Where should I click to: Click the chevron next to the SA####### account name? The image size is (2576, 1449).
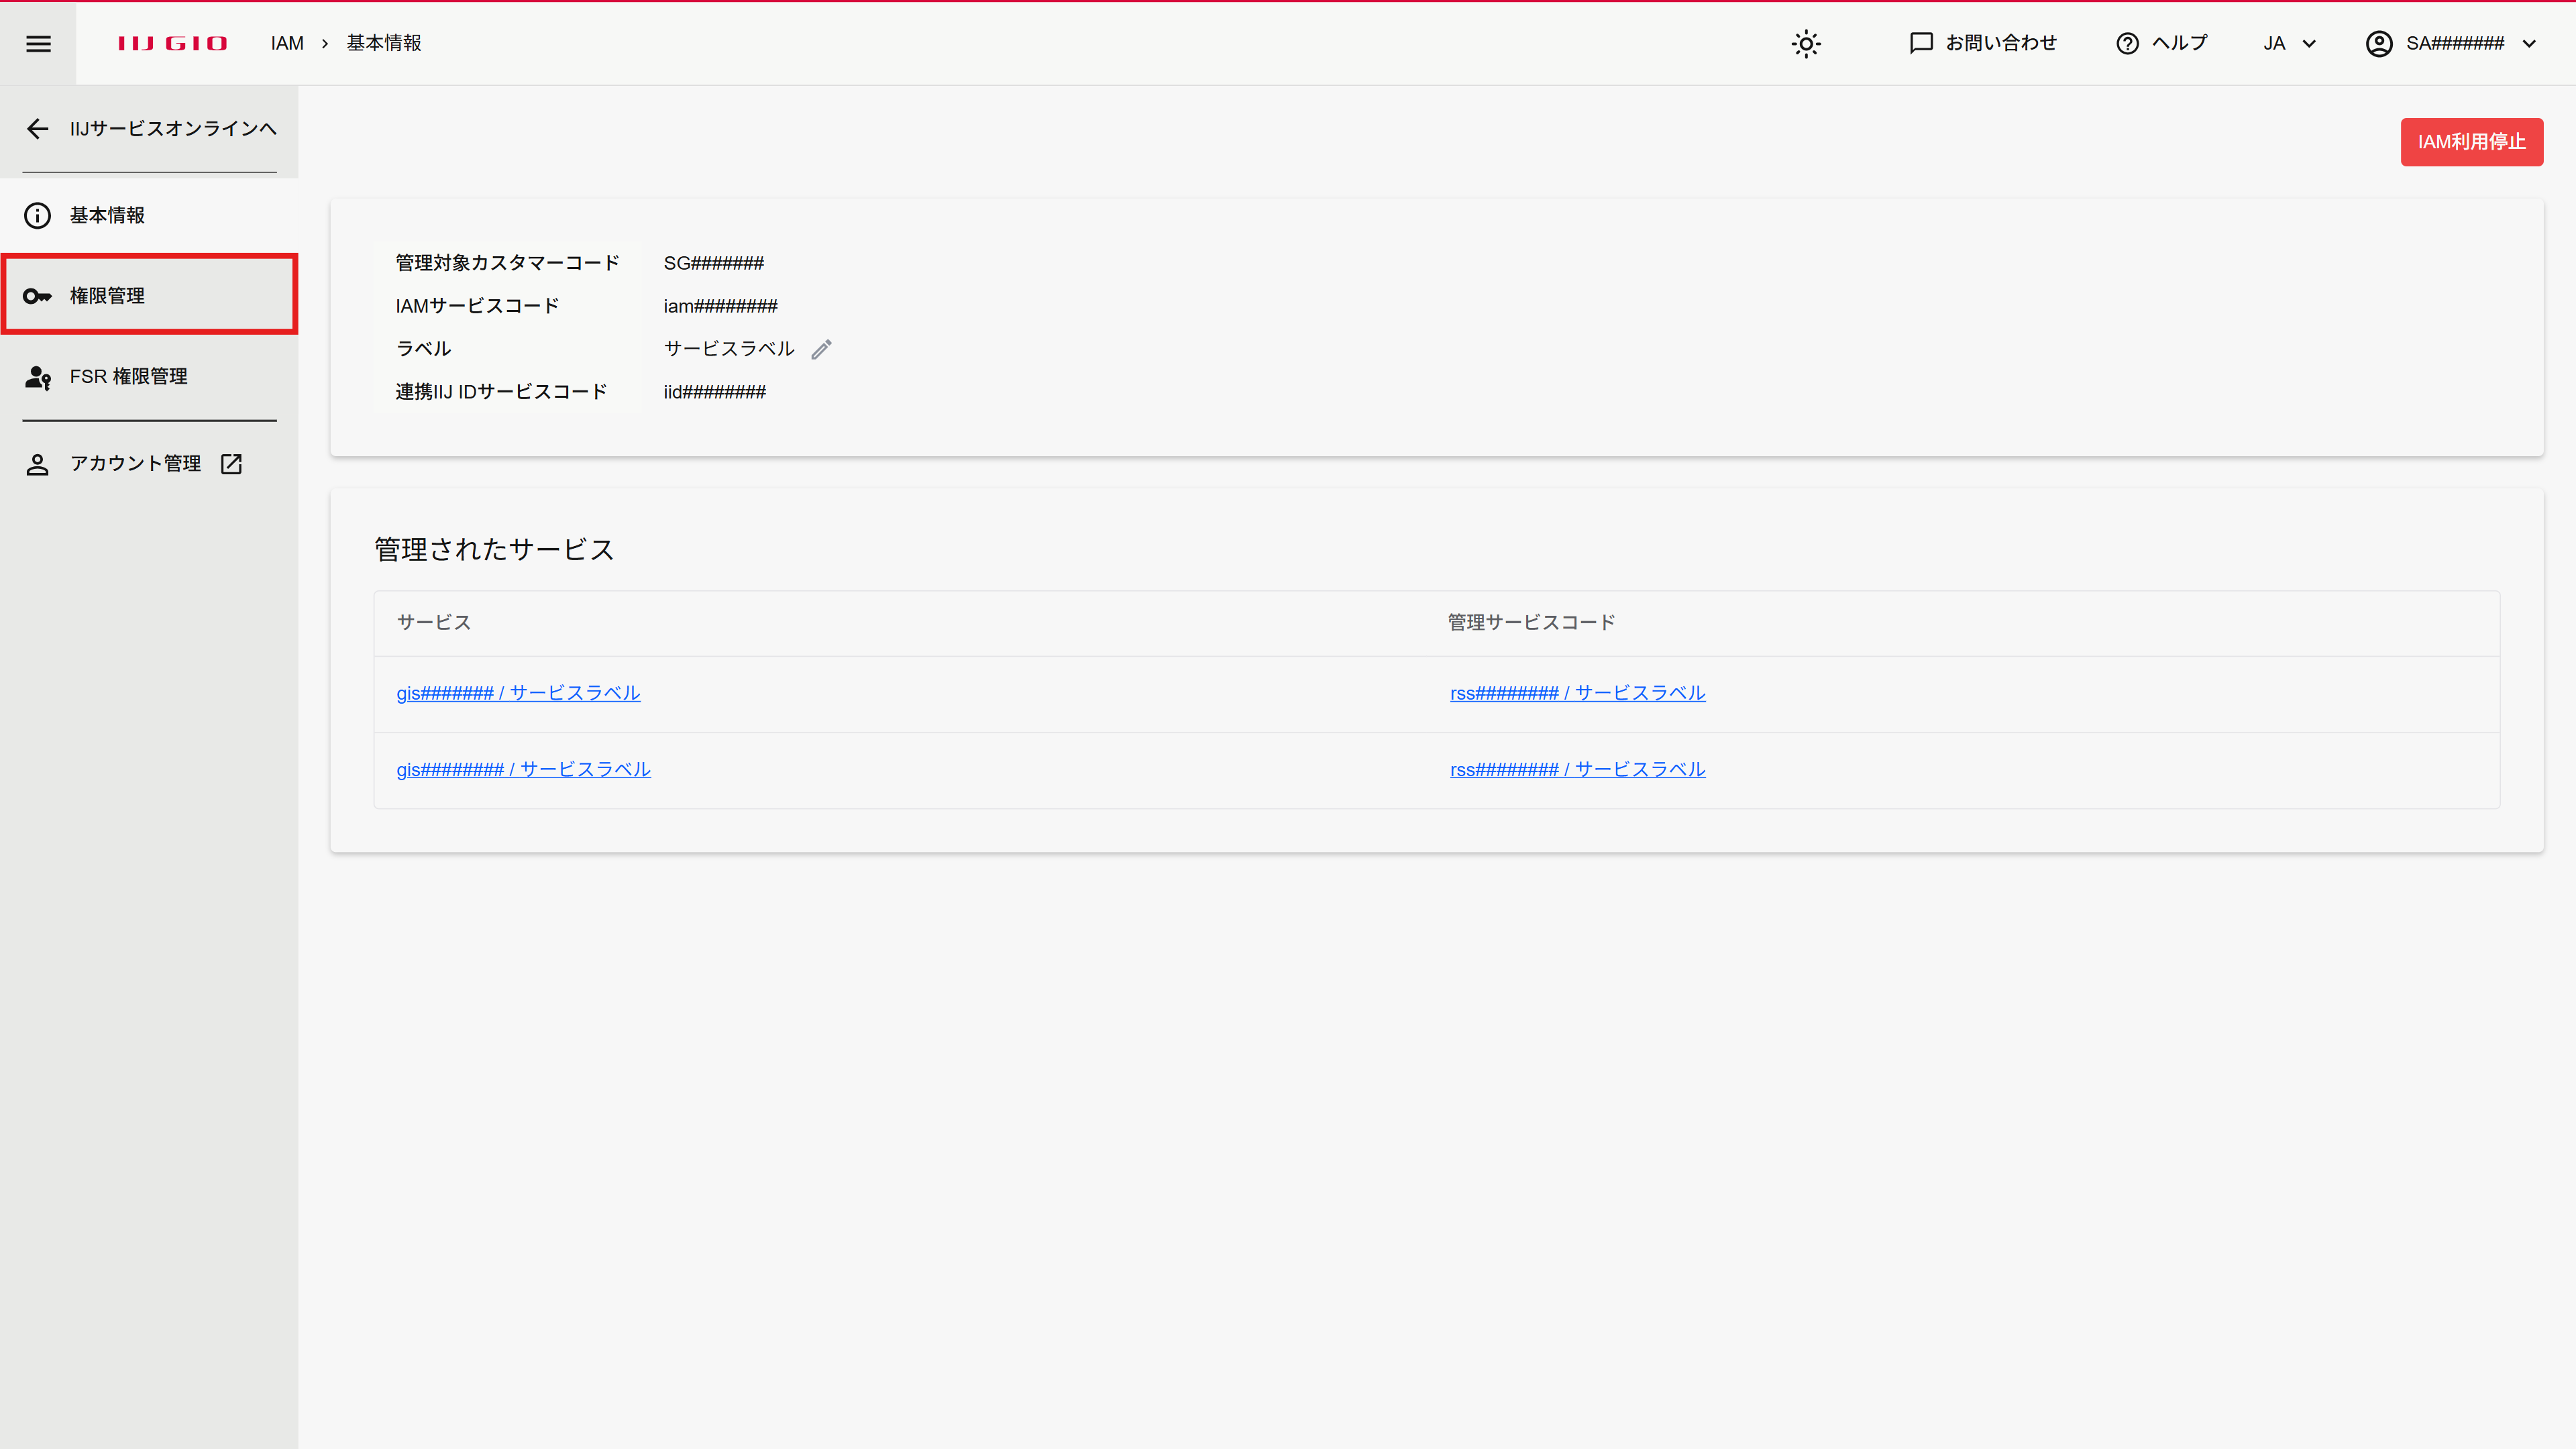click(2529, 44)
